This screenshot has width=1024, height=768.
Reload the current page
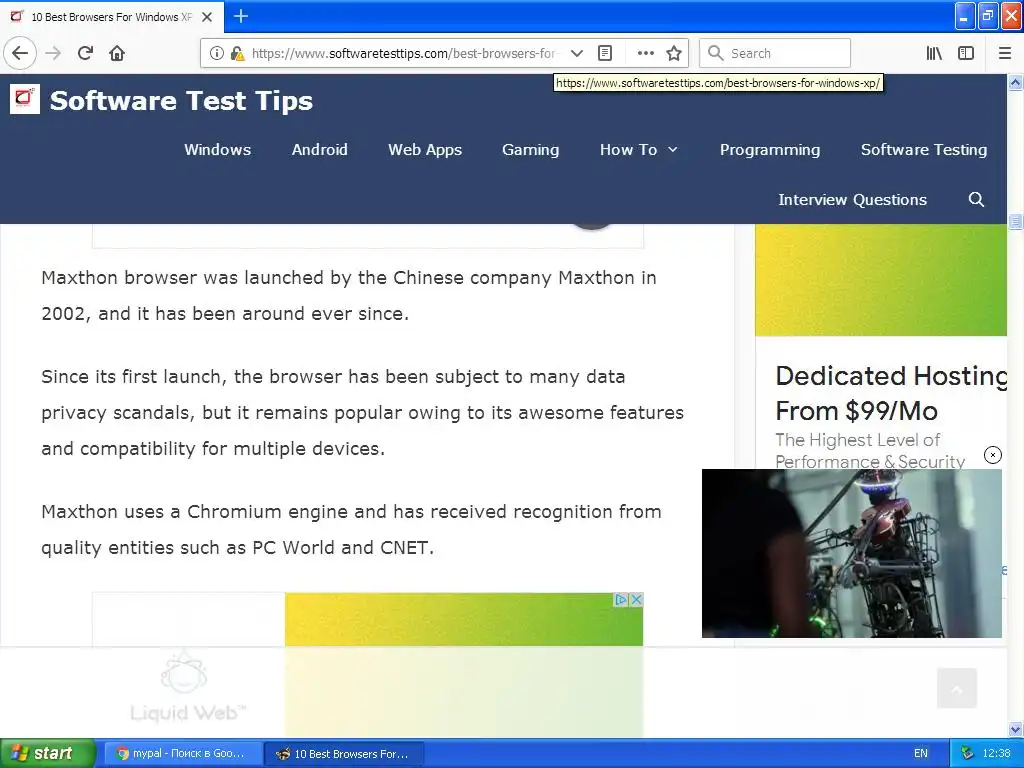coord(86,54)
